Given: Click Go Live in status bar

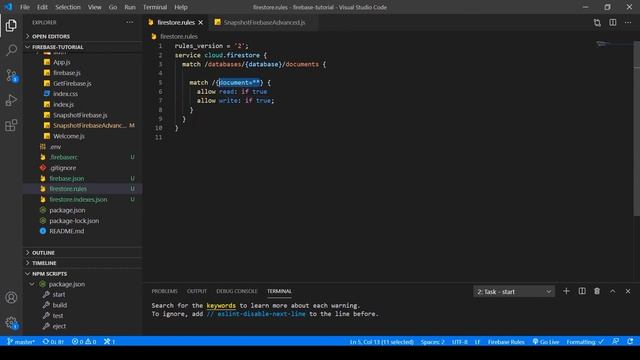Looking at the screenshot, I should coord(546,342).
